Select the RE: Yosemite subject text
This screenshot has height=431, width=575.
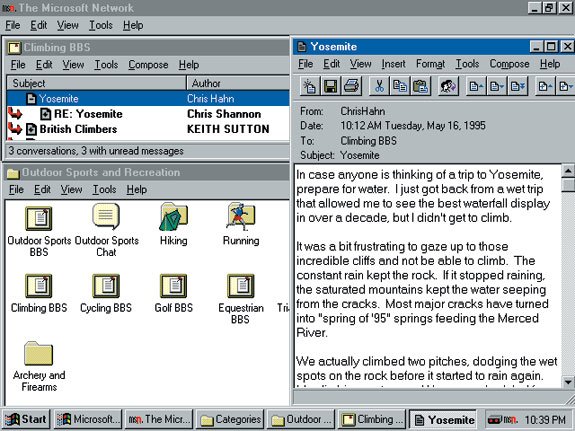click(88, 114)
